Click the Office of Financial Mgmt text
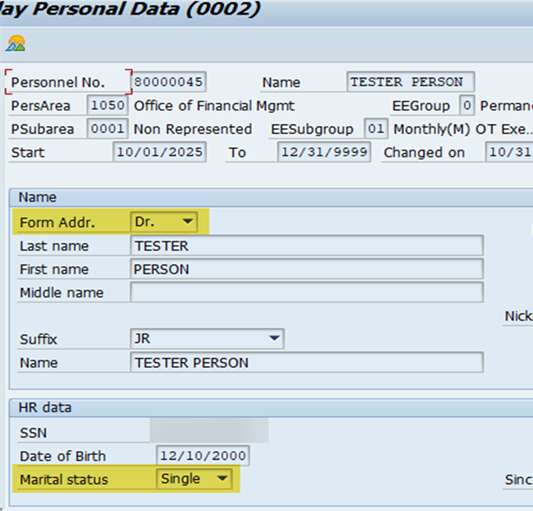 click(214, 106)
